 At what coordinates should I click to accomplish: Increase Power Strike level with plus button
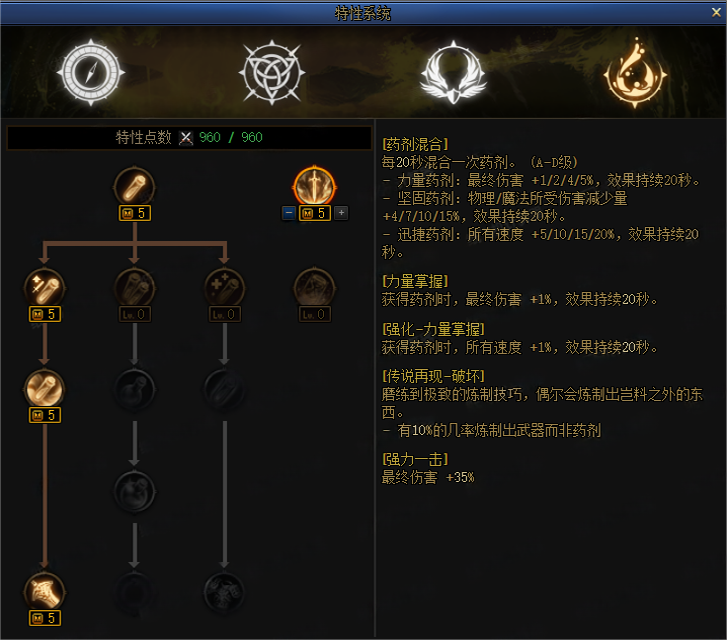(341, 213)
